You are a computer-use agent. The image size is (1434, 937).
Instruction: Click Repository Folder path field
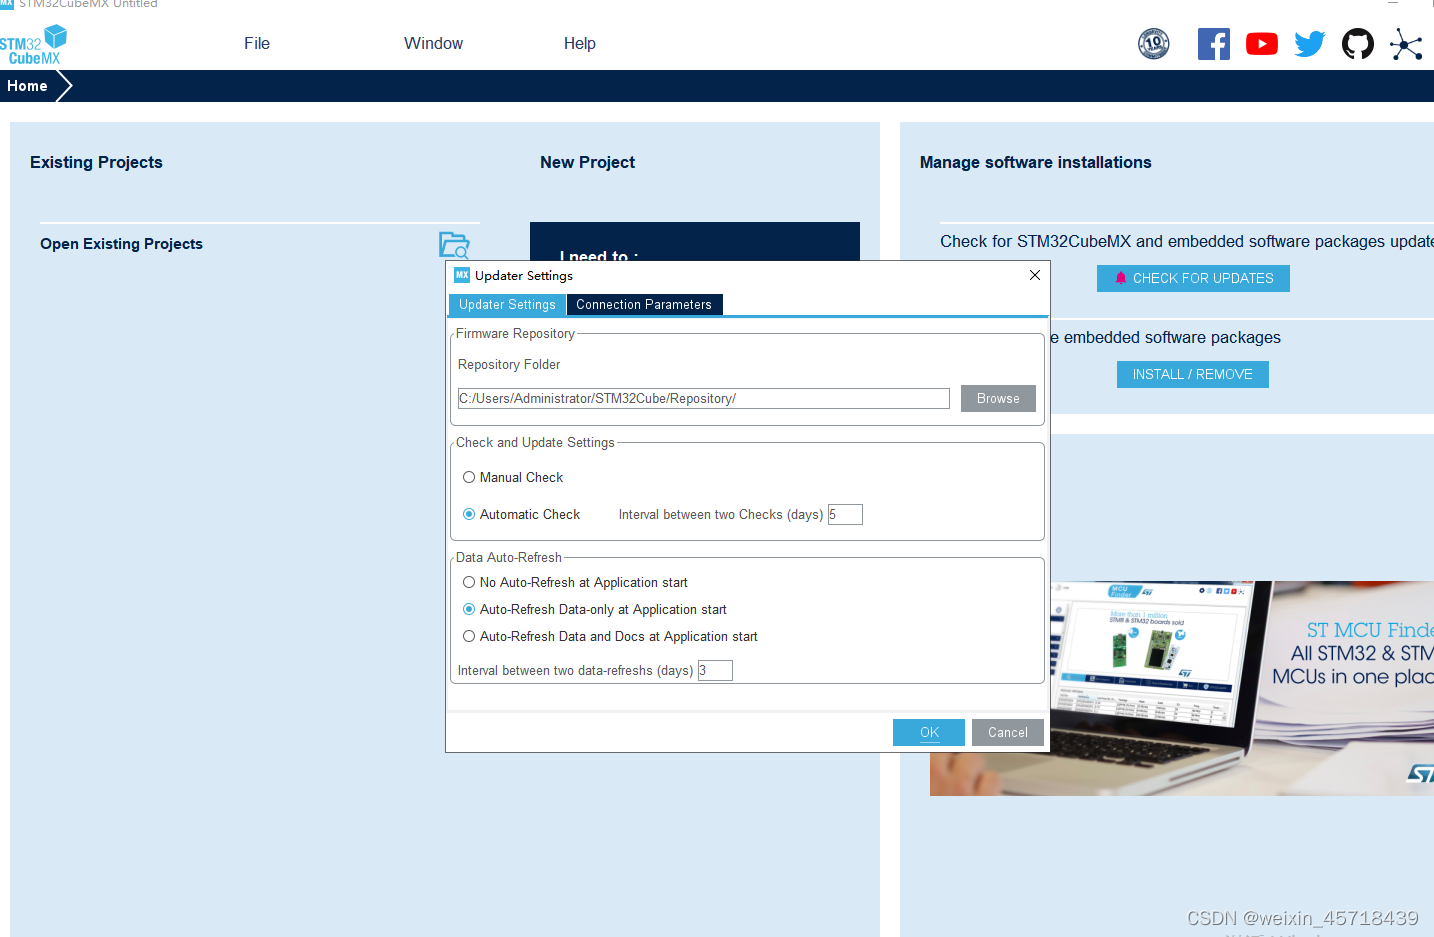(x=704, y=399)
